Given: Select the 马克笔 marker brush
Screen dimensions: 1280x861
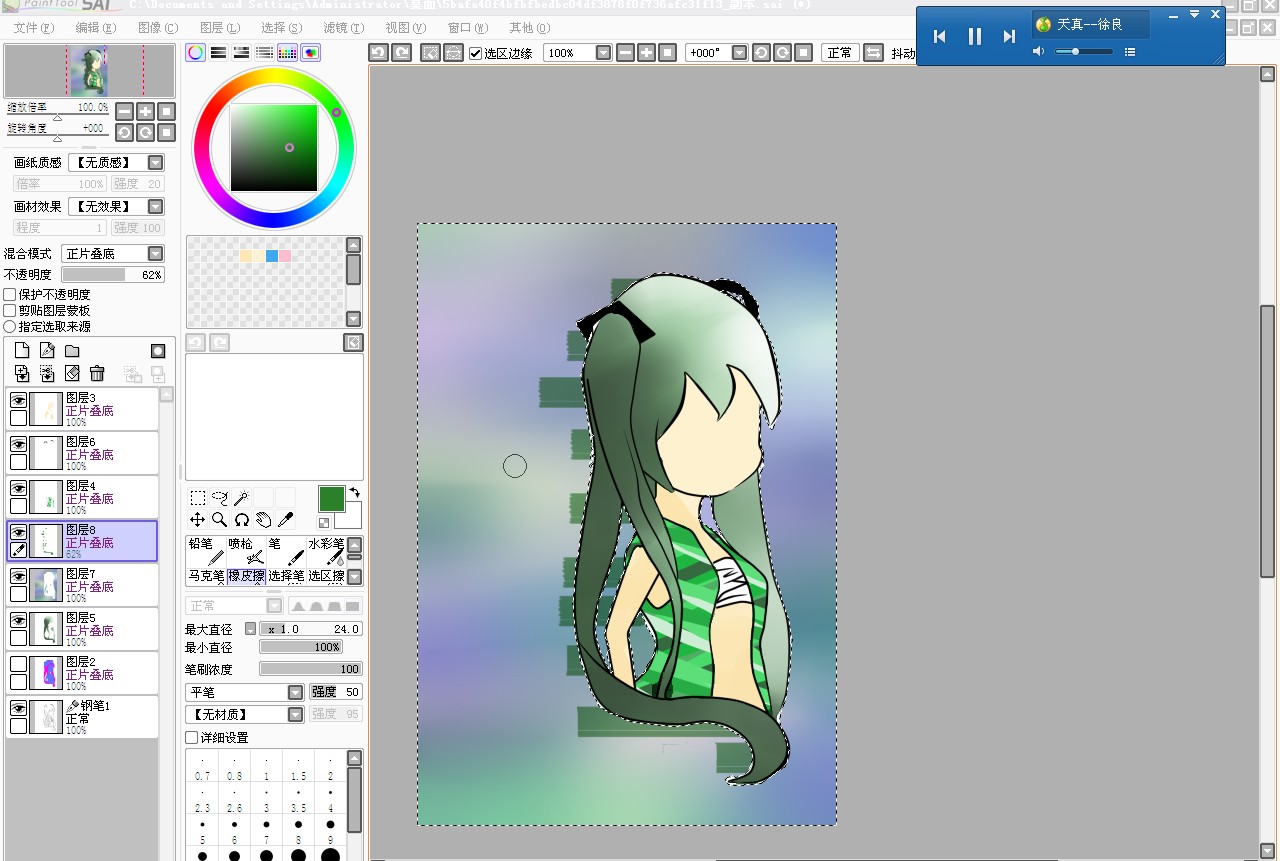Looking at the screenshot, I should coord(206,576).
